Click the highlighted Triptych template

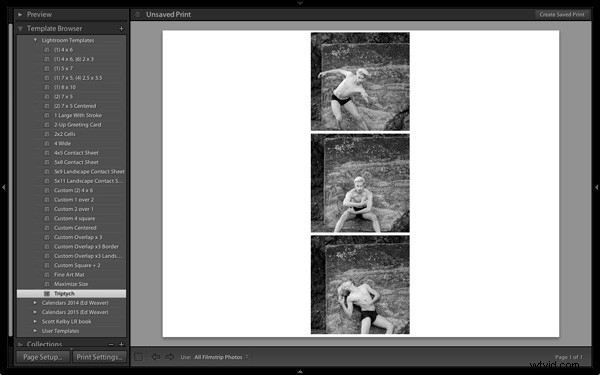[x=71, y=293]
